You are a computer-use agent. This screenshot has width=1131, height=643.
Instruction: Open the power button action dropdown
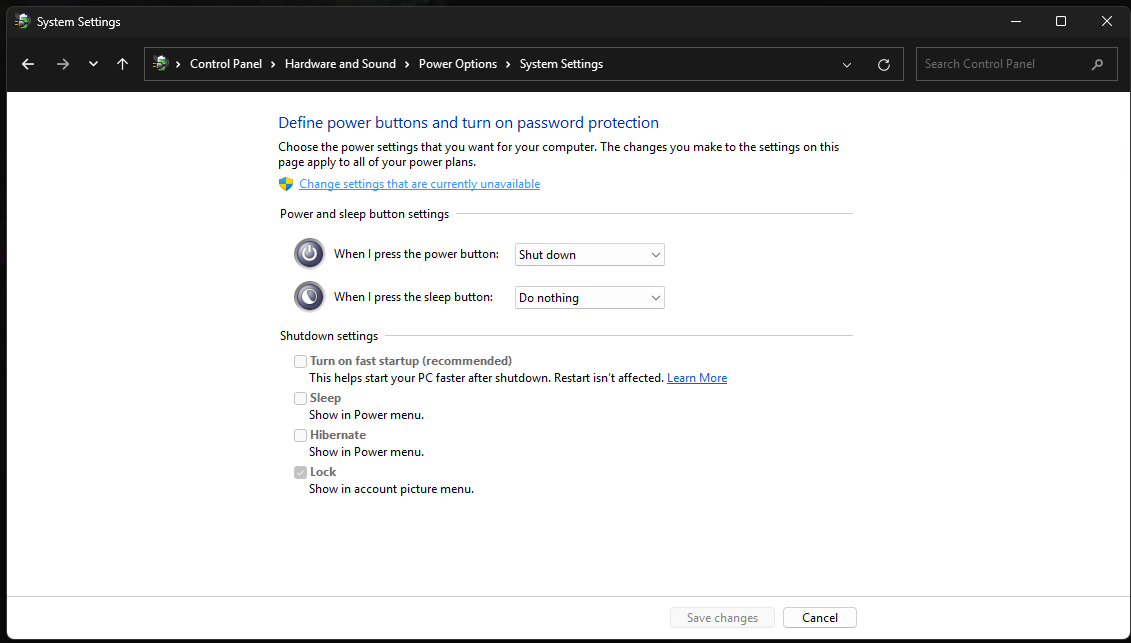[589, 255]
